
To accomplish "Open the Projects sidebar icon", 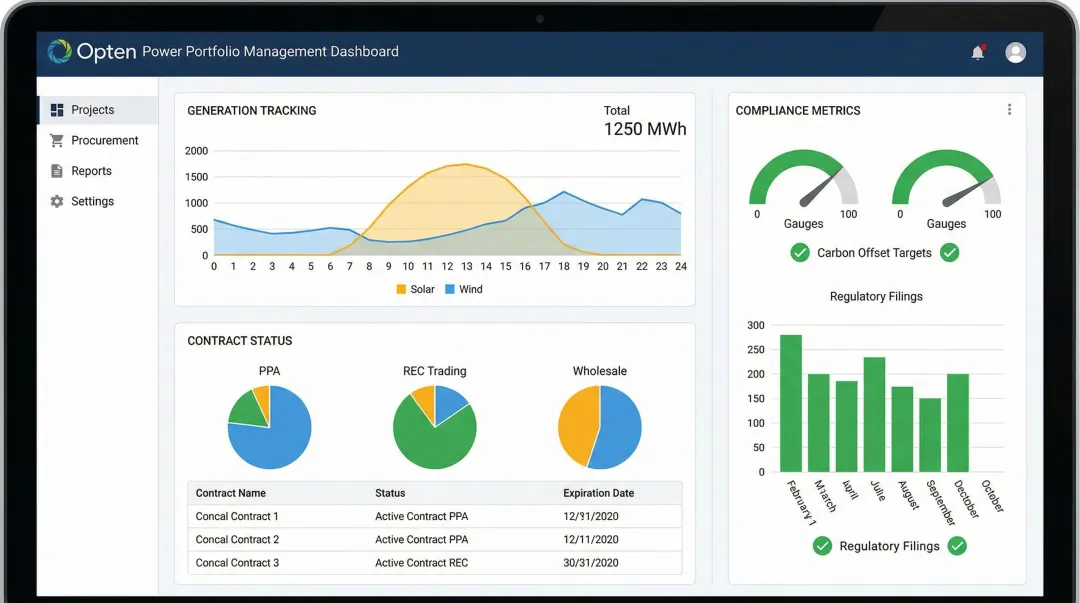I will coord(58,109).
